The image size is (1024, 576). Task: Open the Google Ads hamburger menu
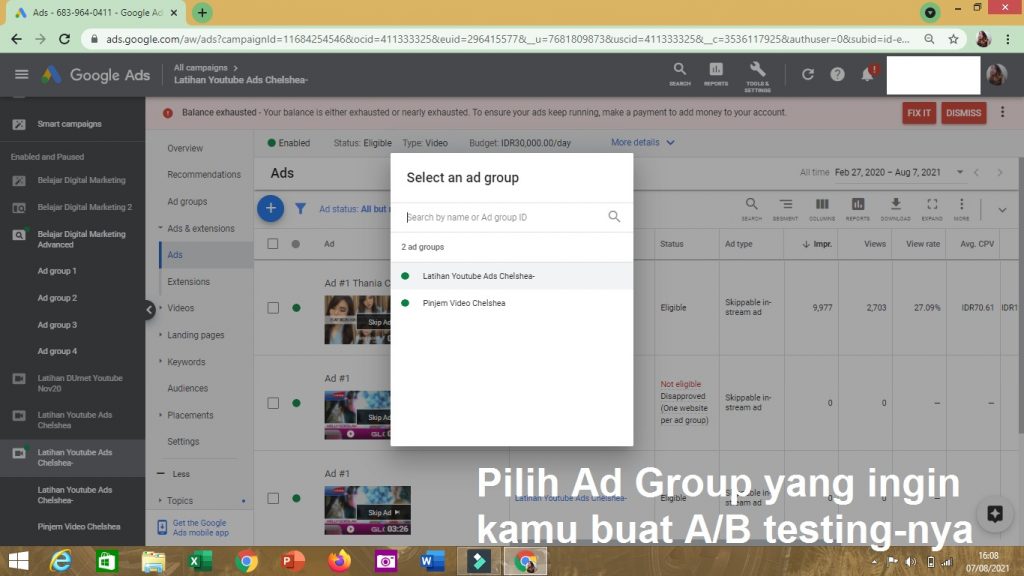[21, 75]
